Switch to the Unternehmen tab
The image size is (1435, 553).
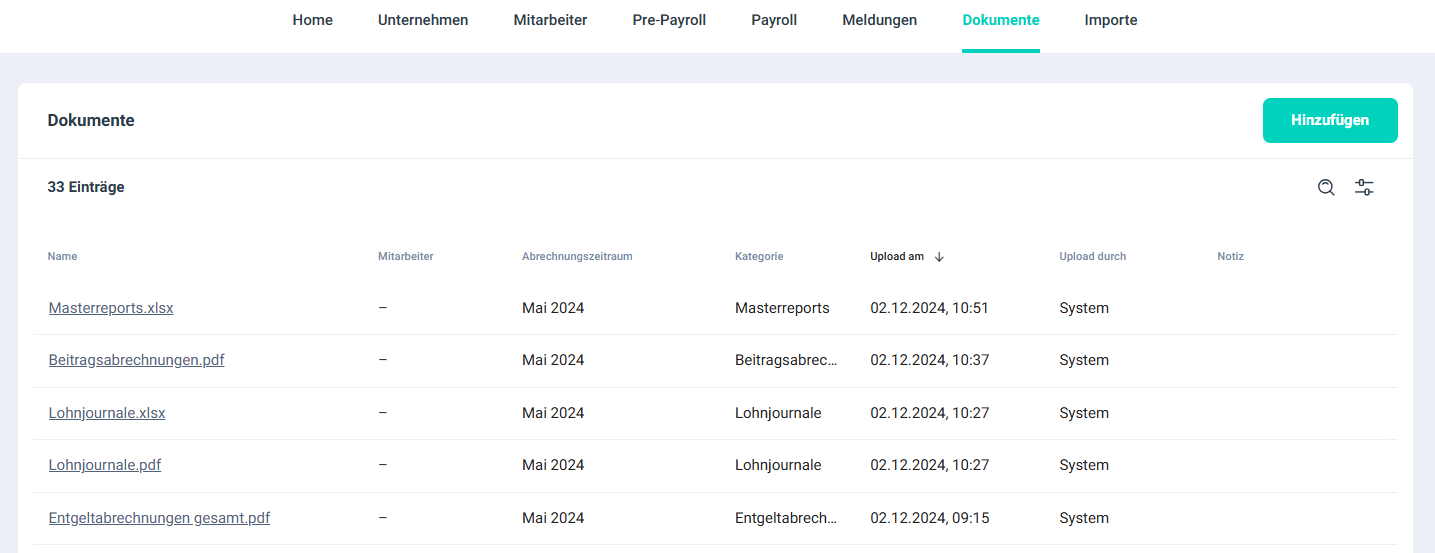point(423,20)
